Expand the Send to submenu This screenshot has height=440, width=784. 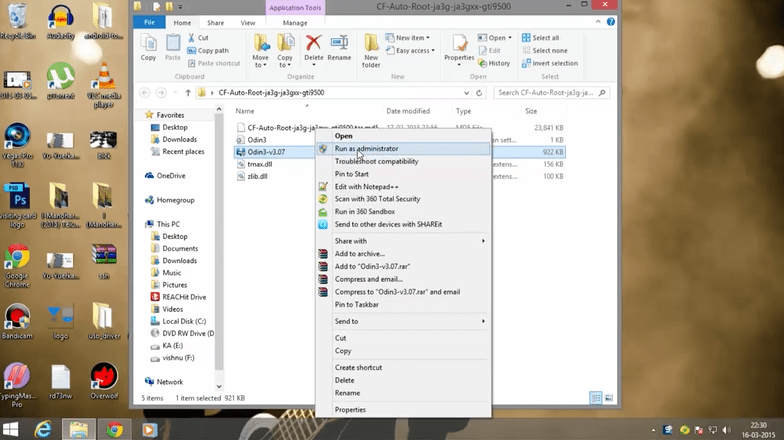403,322
